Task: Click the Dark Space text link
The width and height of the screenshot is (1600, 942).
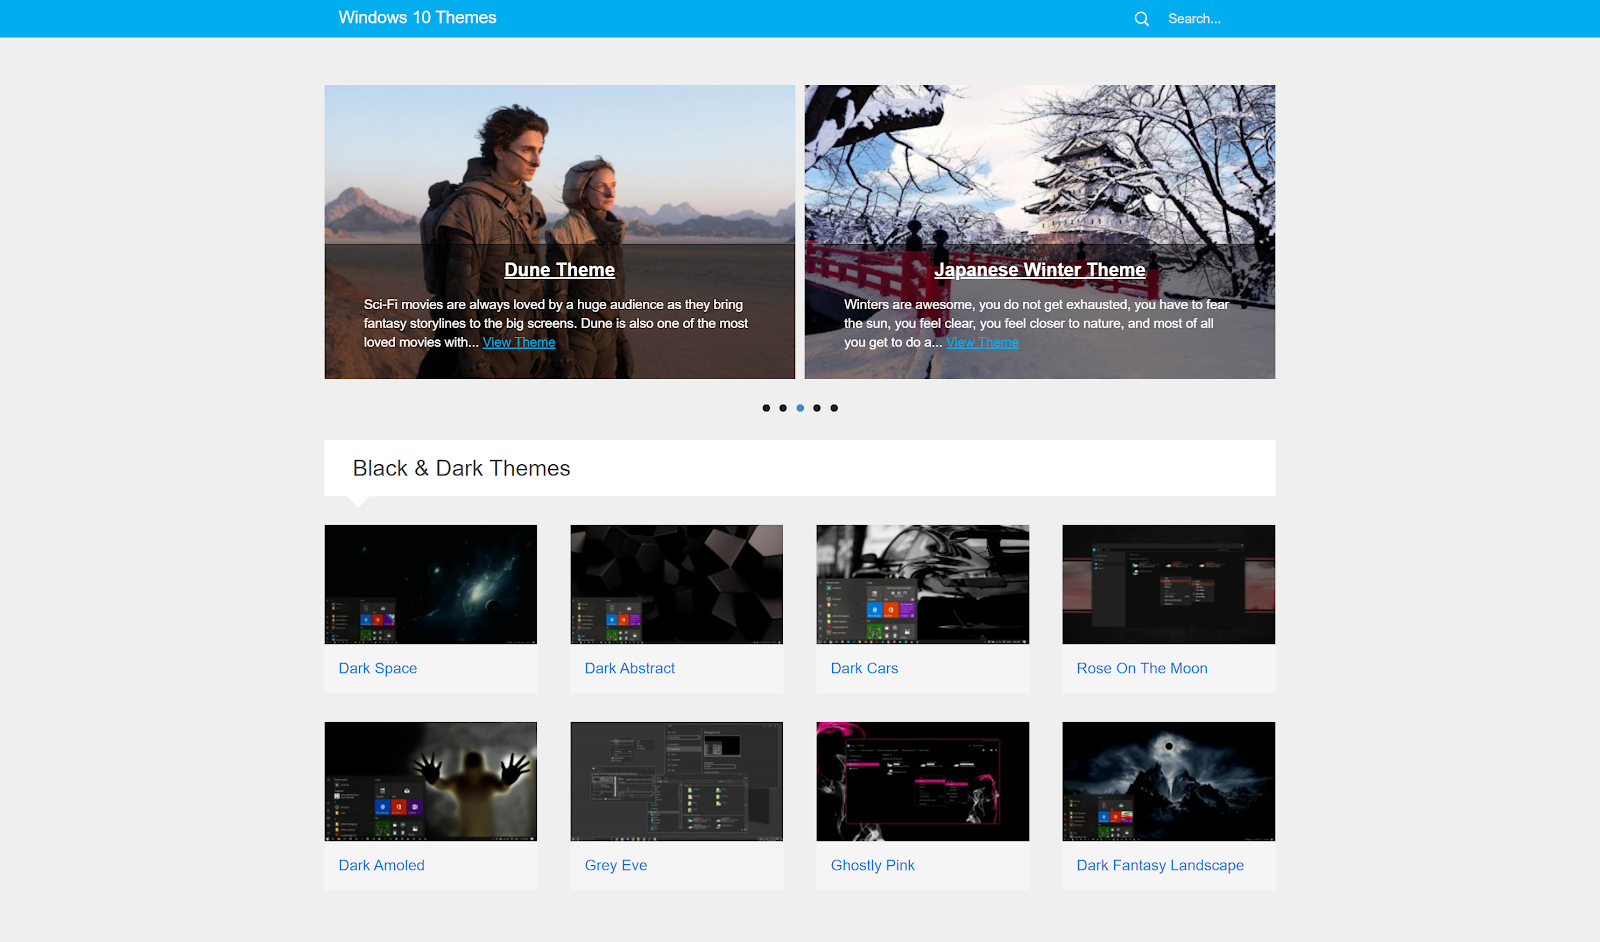Action: click(x=378, y=668)
